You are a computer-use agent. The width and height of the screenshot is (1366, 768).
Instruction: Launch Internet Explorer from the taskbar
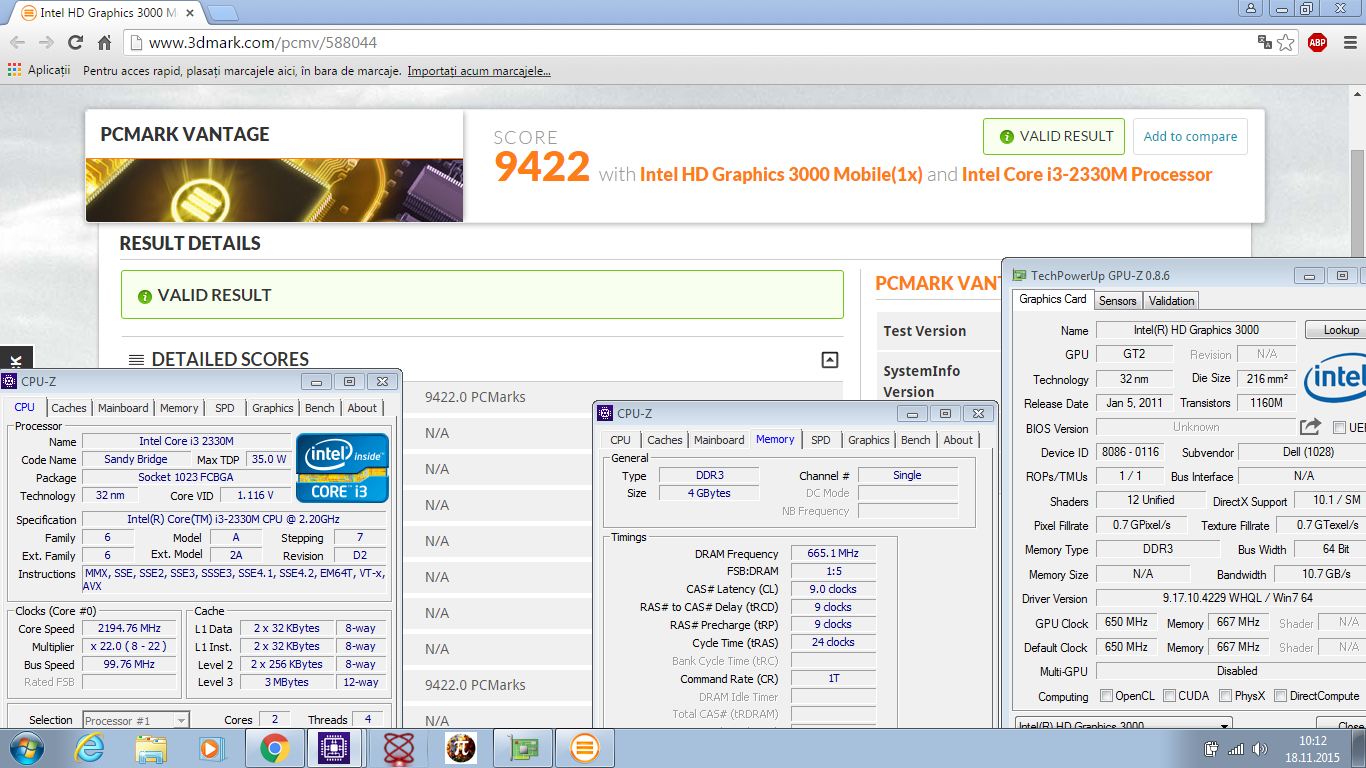89,748
